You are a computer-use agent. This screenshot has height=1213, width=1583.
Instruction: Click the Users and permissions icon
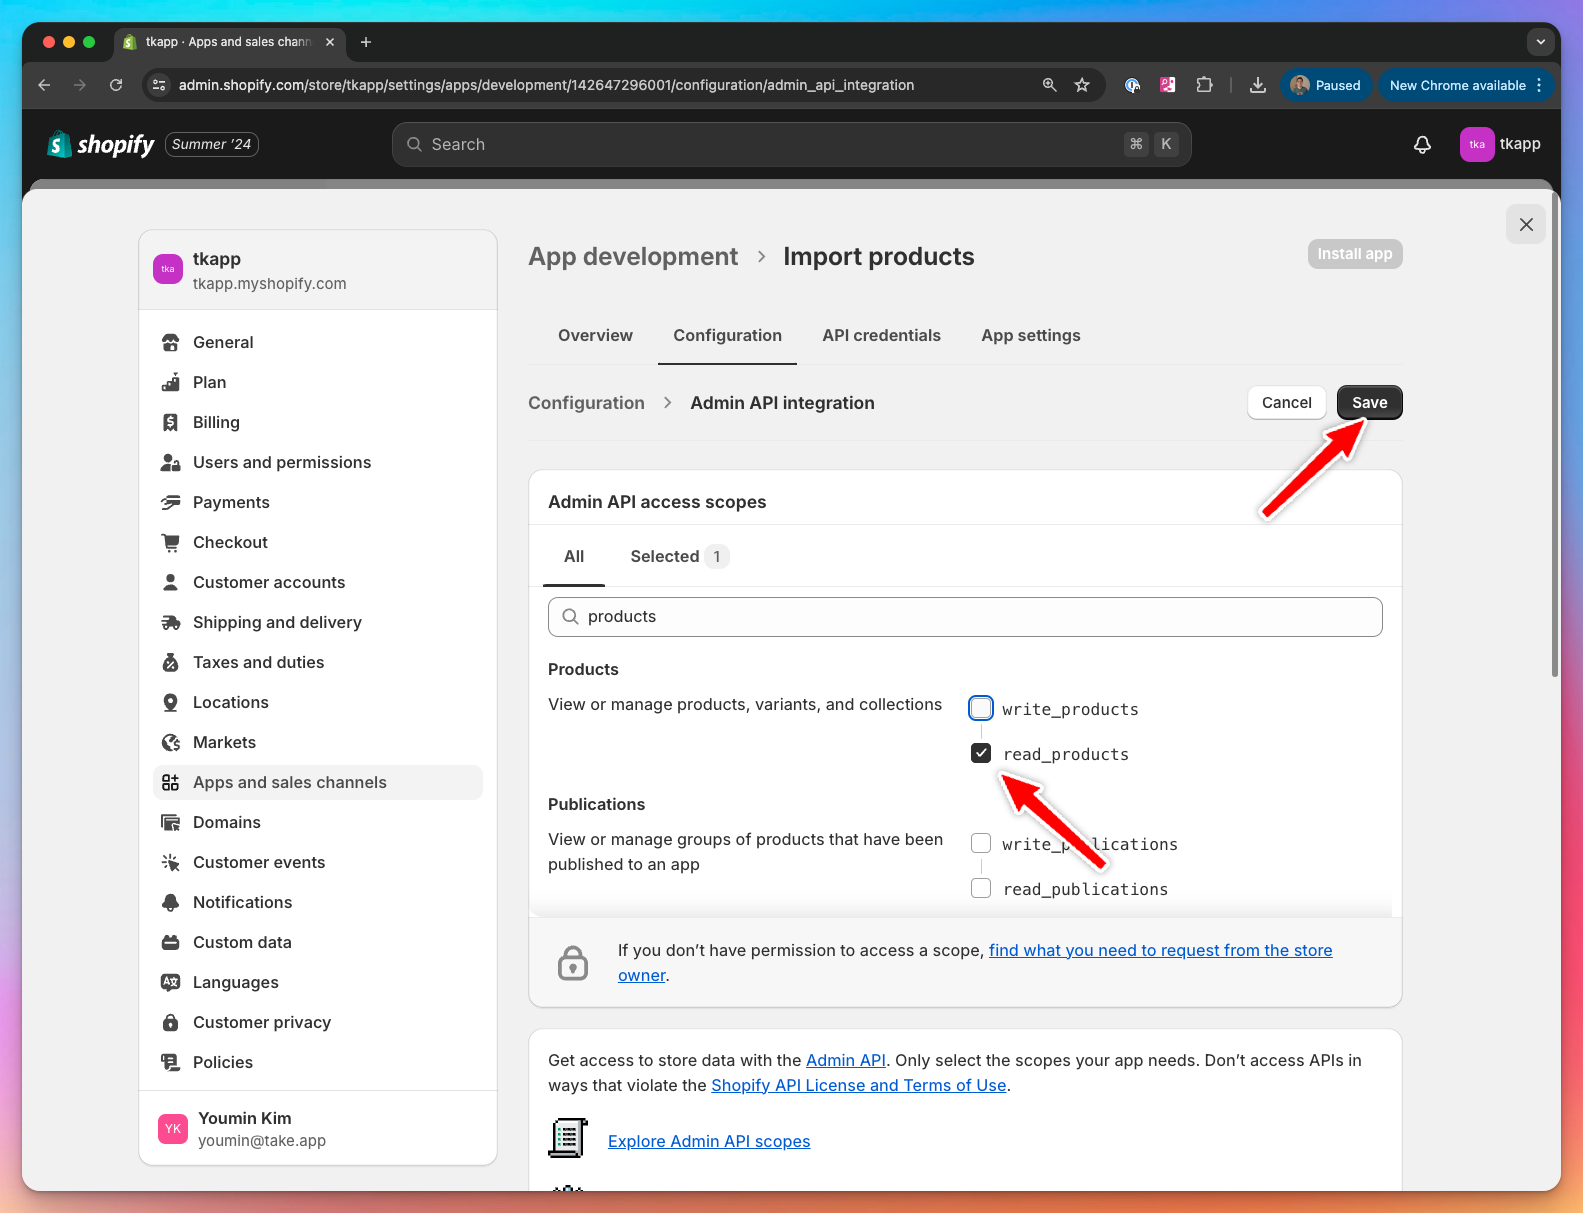click(171, 462)
